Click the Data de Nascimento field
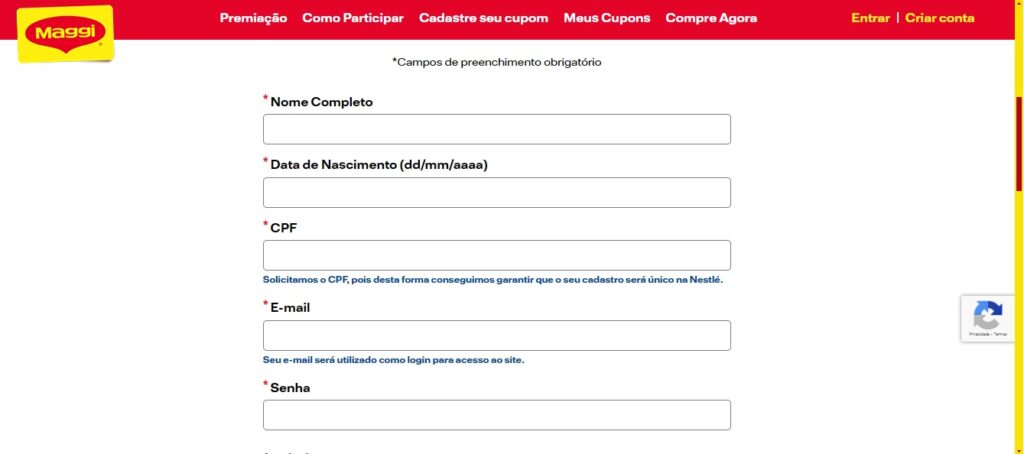This screenshot has width=1024, height=454. pyautogui.click(x=496, y=192)
